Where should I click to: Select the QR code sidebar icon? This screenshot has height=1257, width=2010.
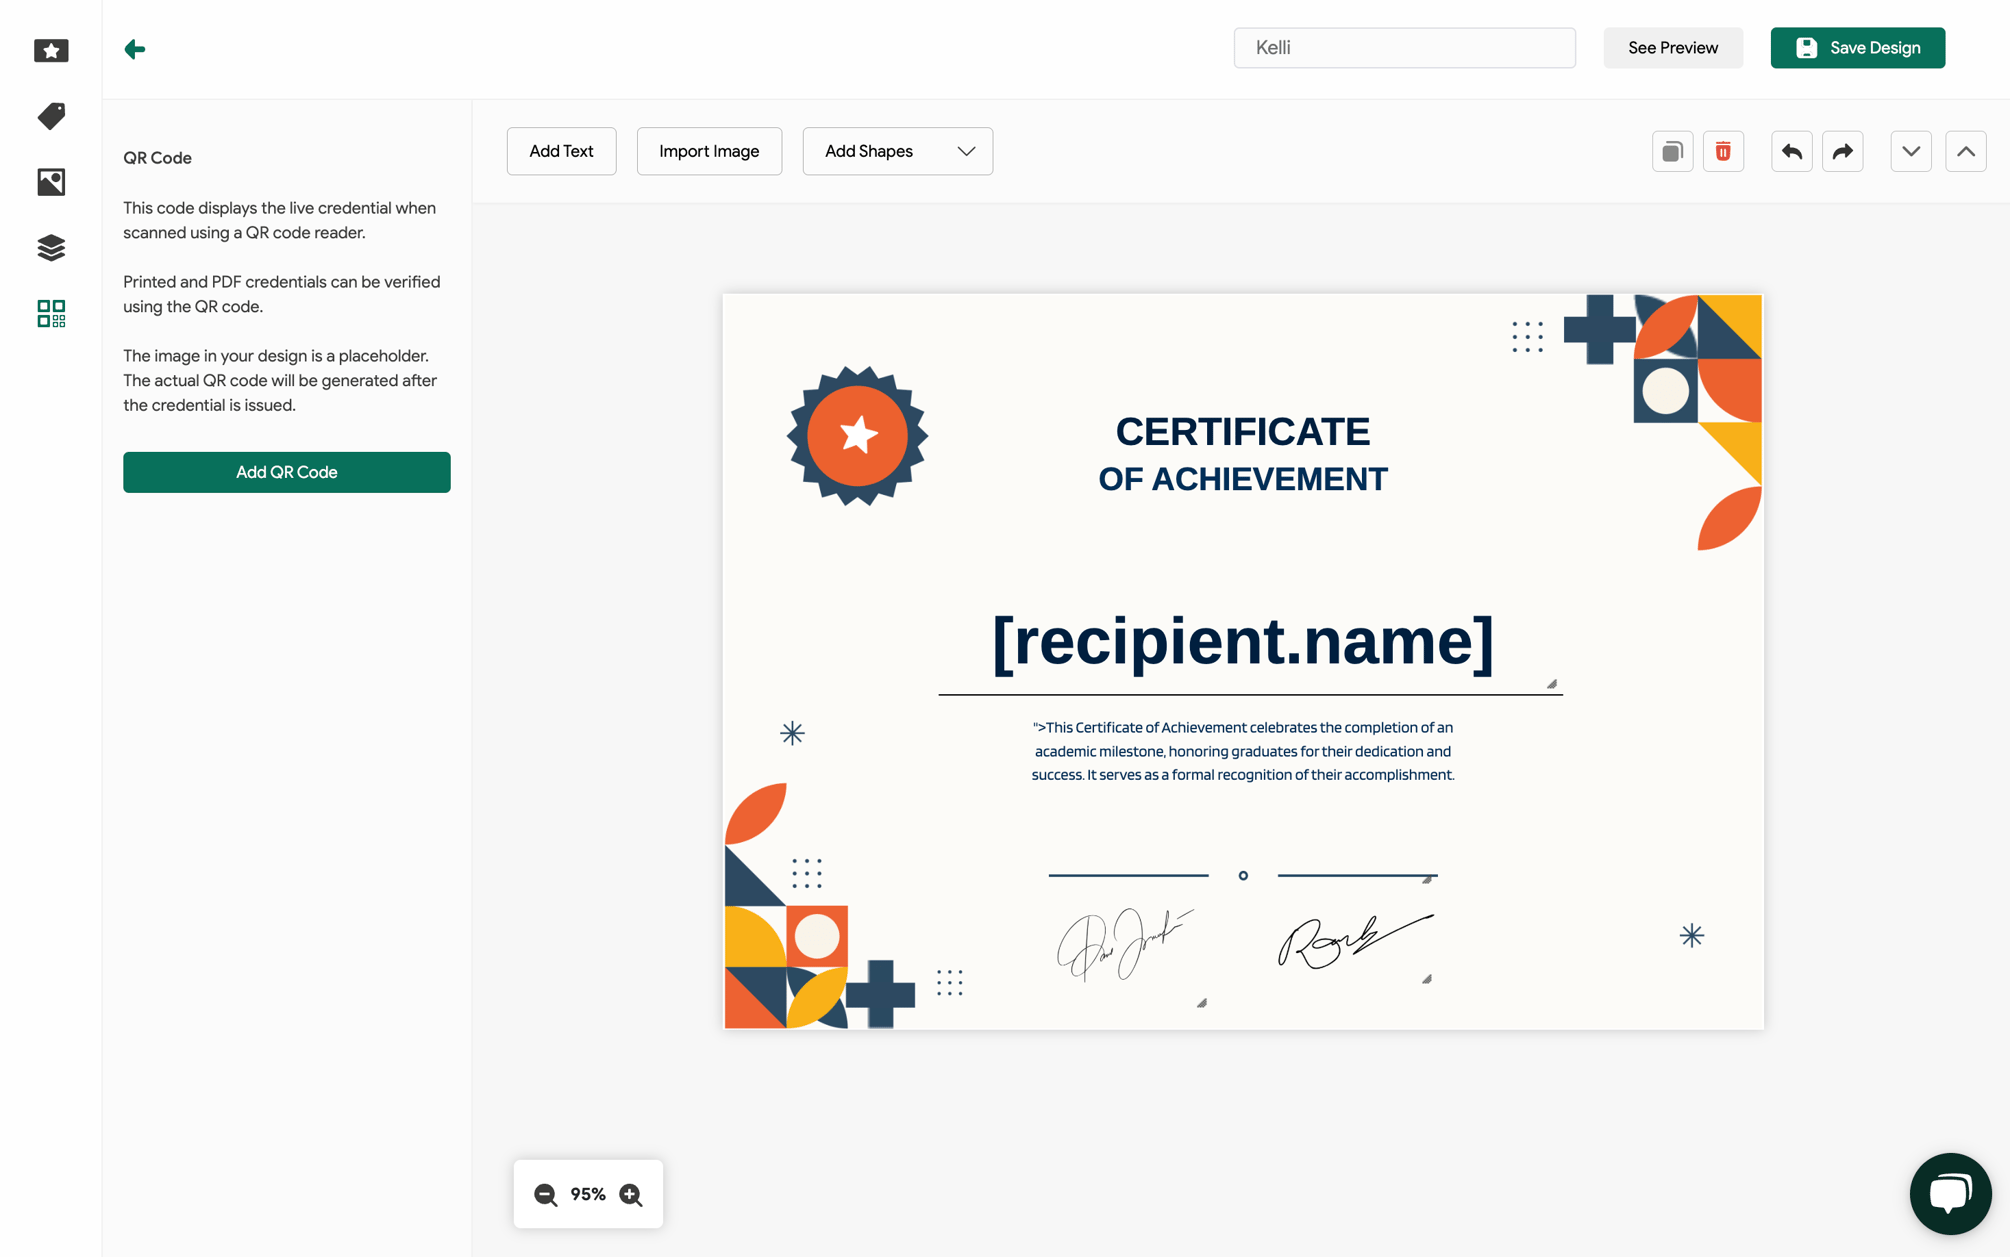click(x=51, y=314)
